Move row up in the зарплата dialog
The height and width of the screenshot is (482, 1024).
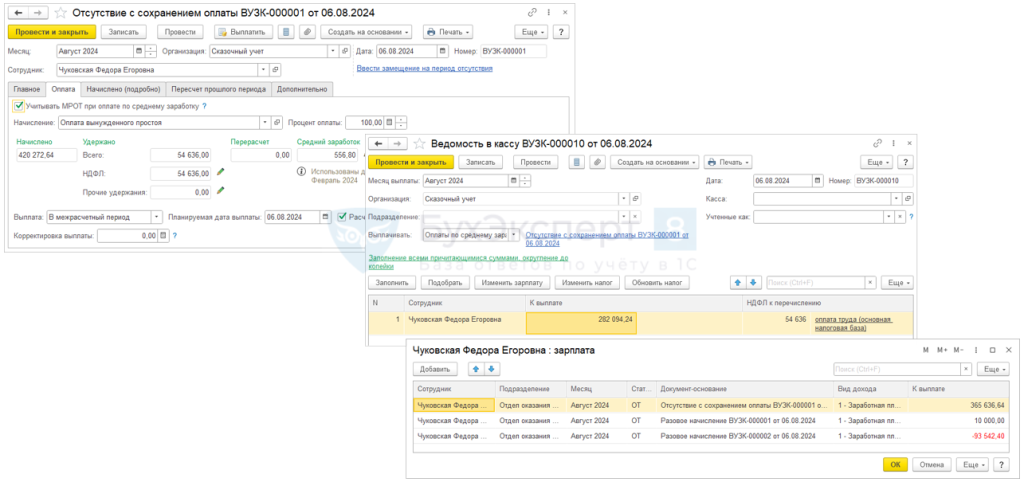point(476,369)
